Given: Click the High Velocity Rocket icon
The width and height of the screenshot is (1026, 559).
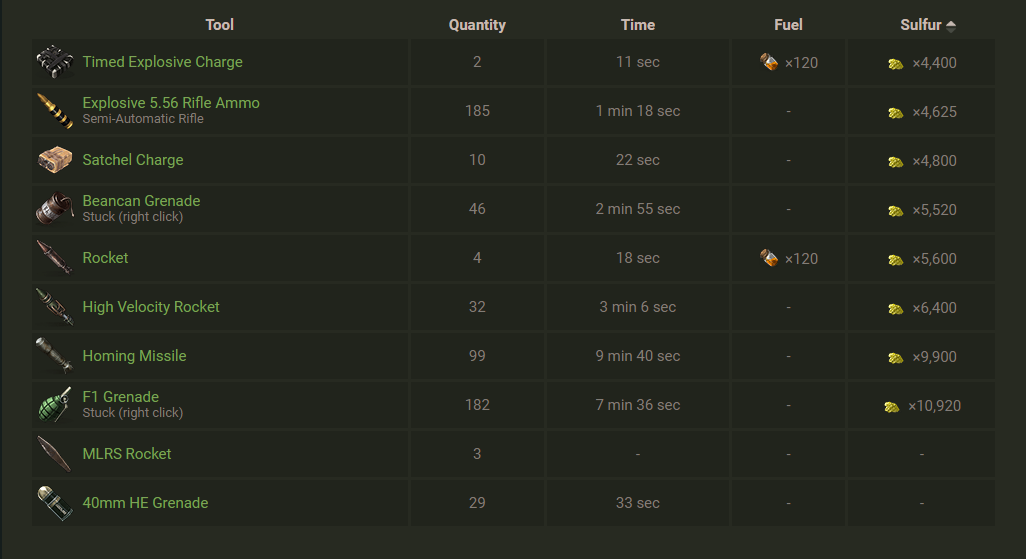Looking at the screenshot, I should pyautogui.click(x=55, y=307).
